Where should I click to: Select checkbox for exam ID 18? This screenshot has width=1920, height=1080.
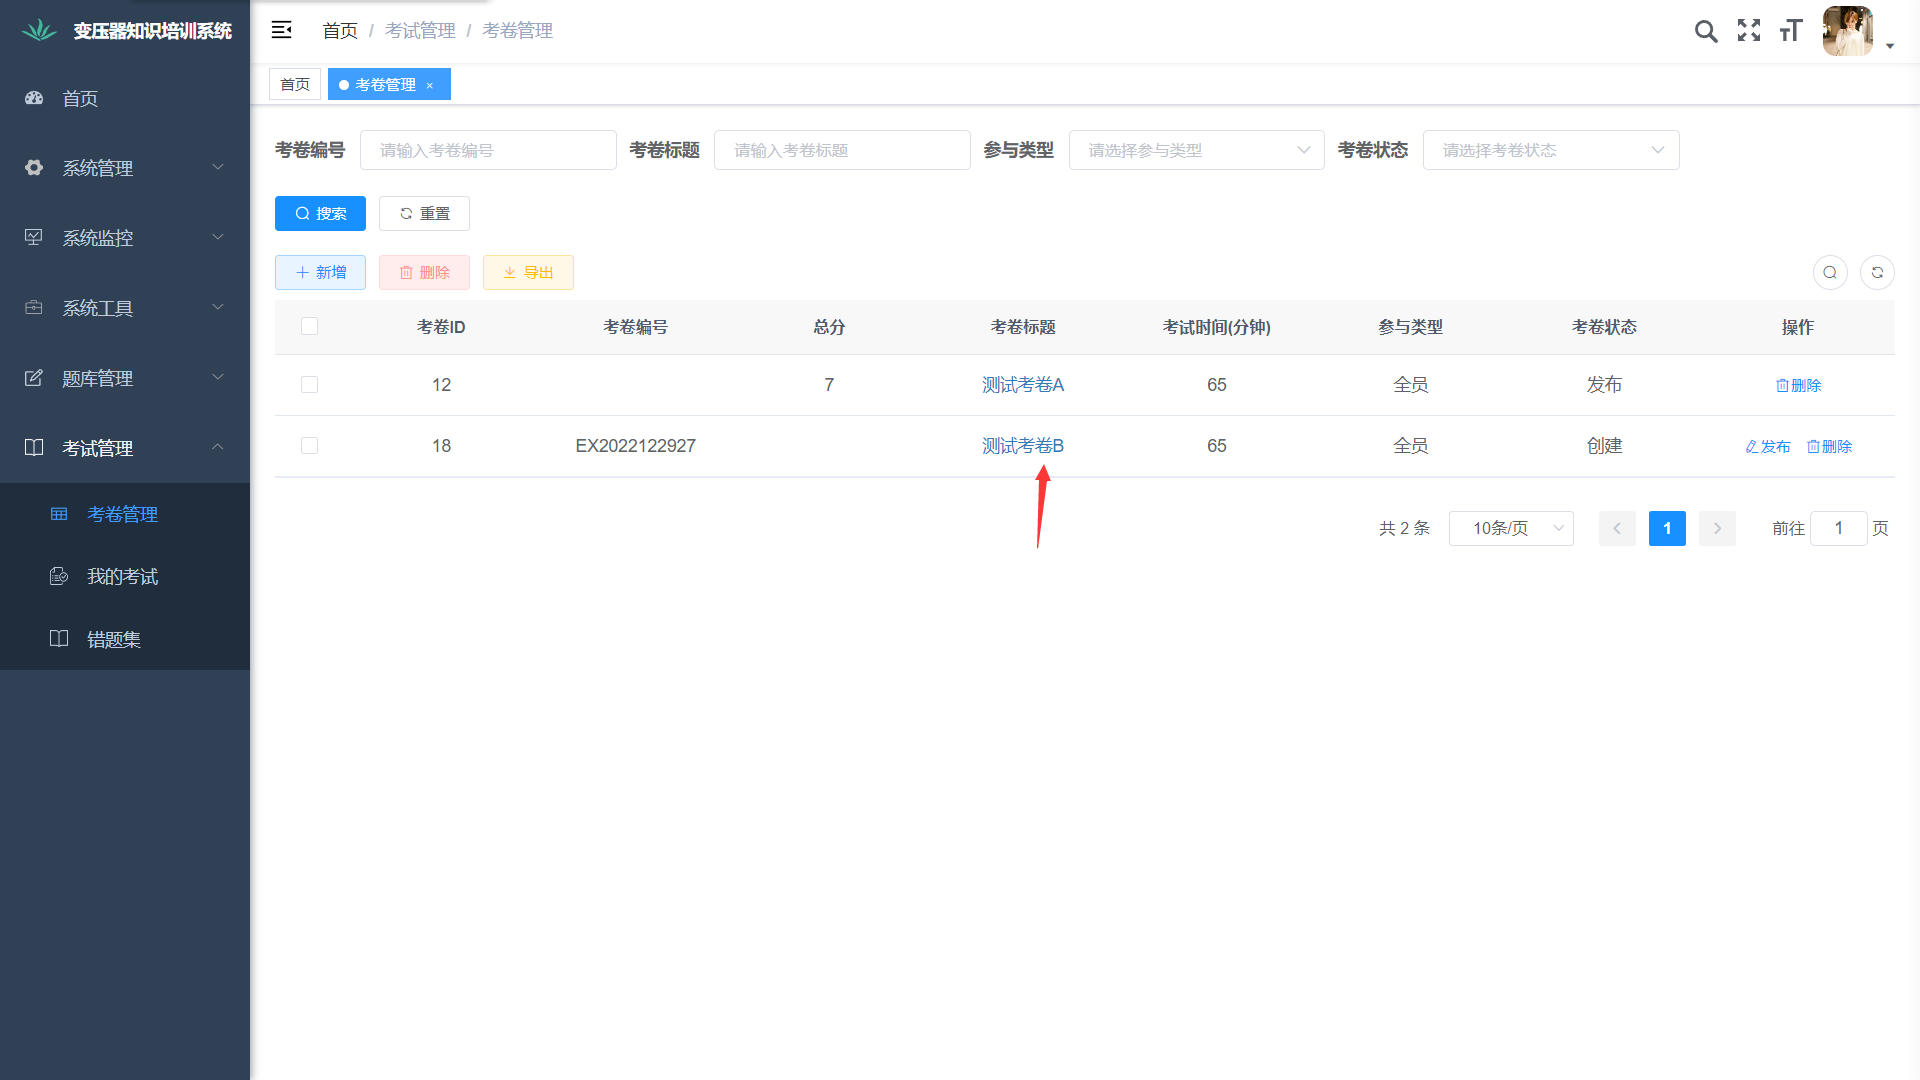[x=310, y=446]
